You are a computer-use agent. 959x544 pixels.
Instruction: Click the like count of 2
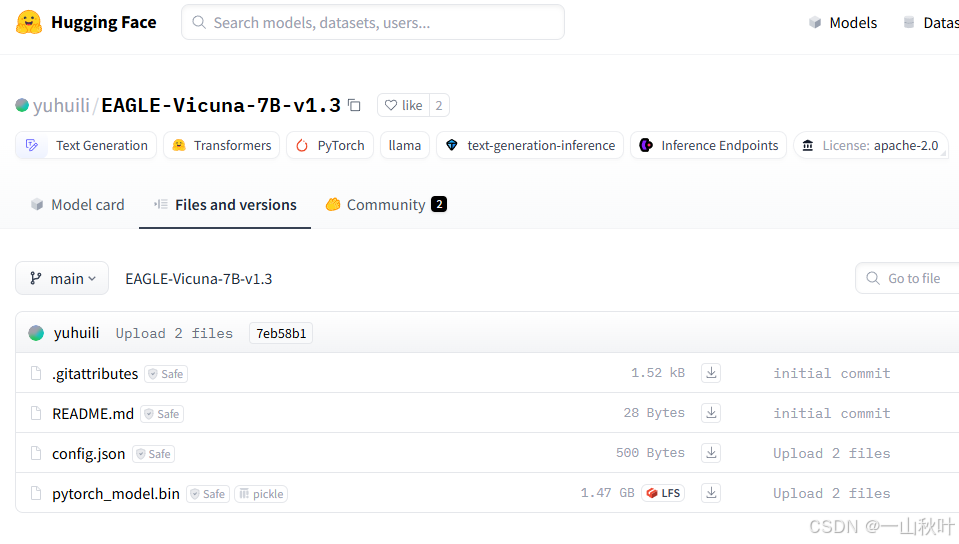(x=439, y=105)
